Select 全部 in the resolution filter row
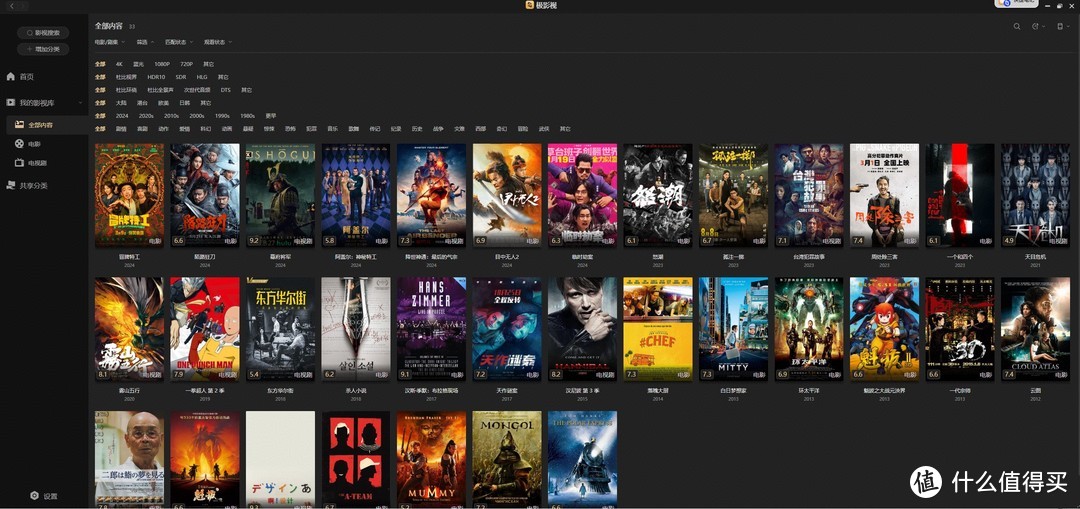Screen dimensions: 1080x509 click(100, 64)
